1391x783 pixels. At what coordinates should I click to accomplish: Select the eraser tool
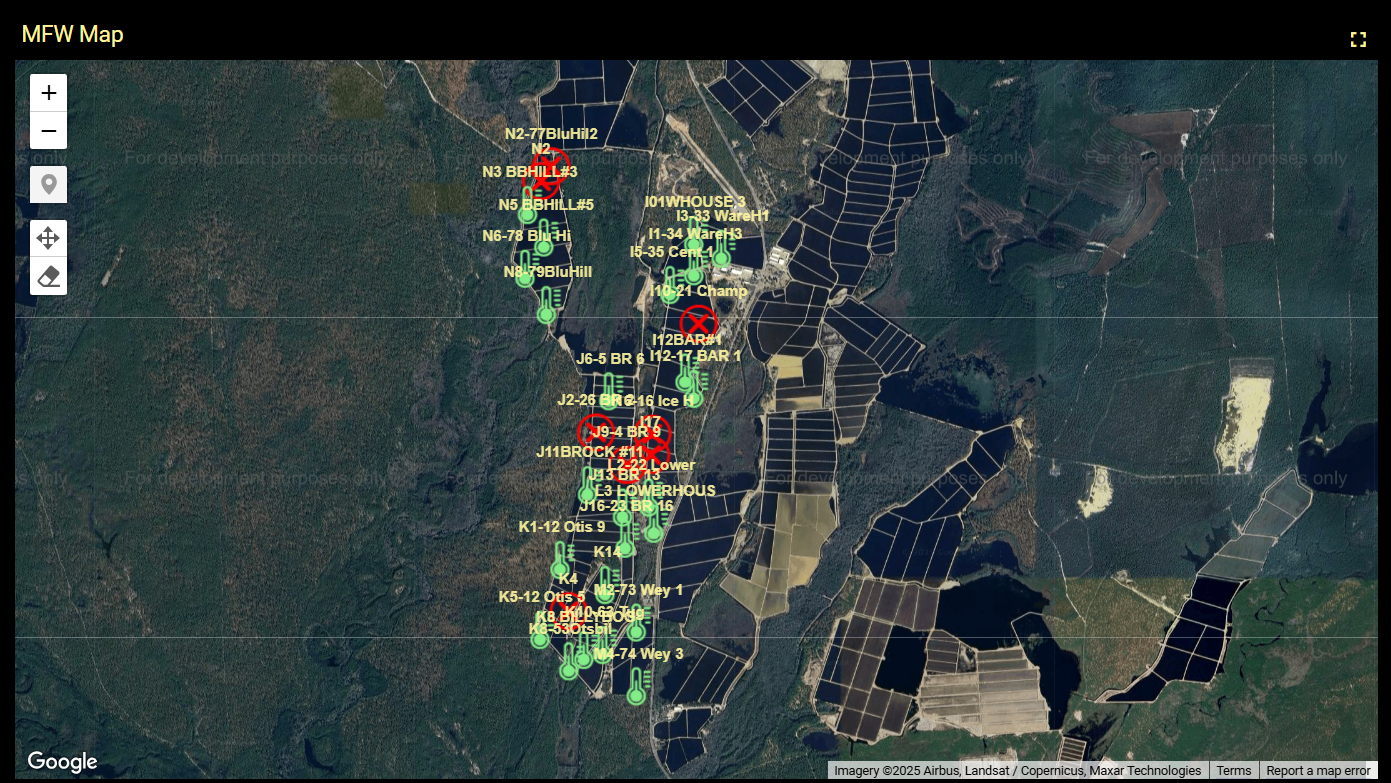(48, 276)
